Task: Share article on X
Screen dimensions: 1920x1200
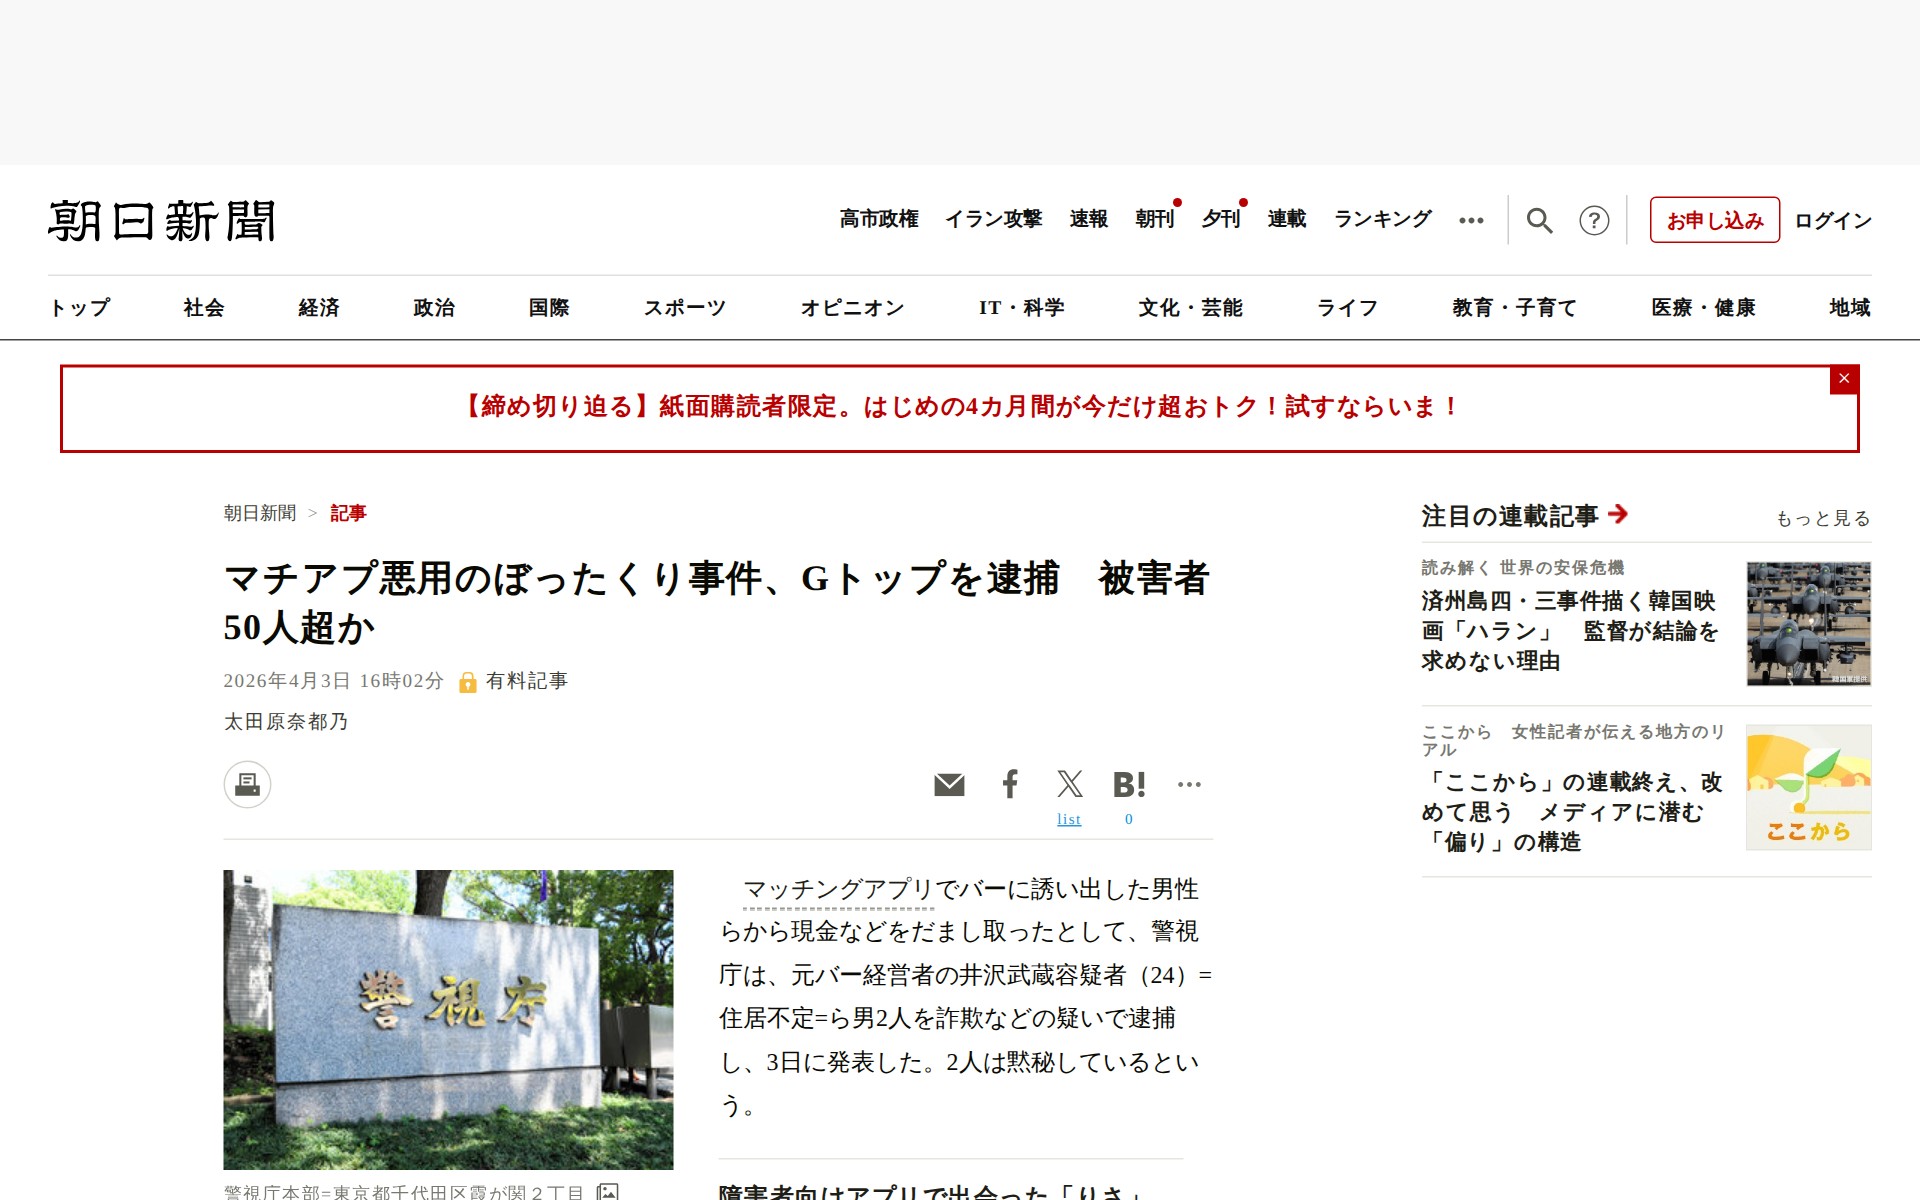Action: [x=1069, y=783]
